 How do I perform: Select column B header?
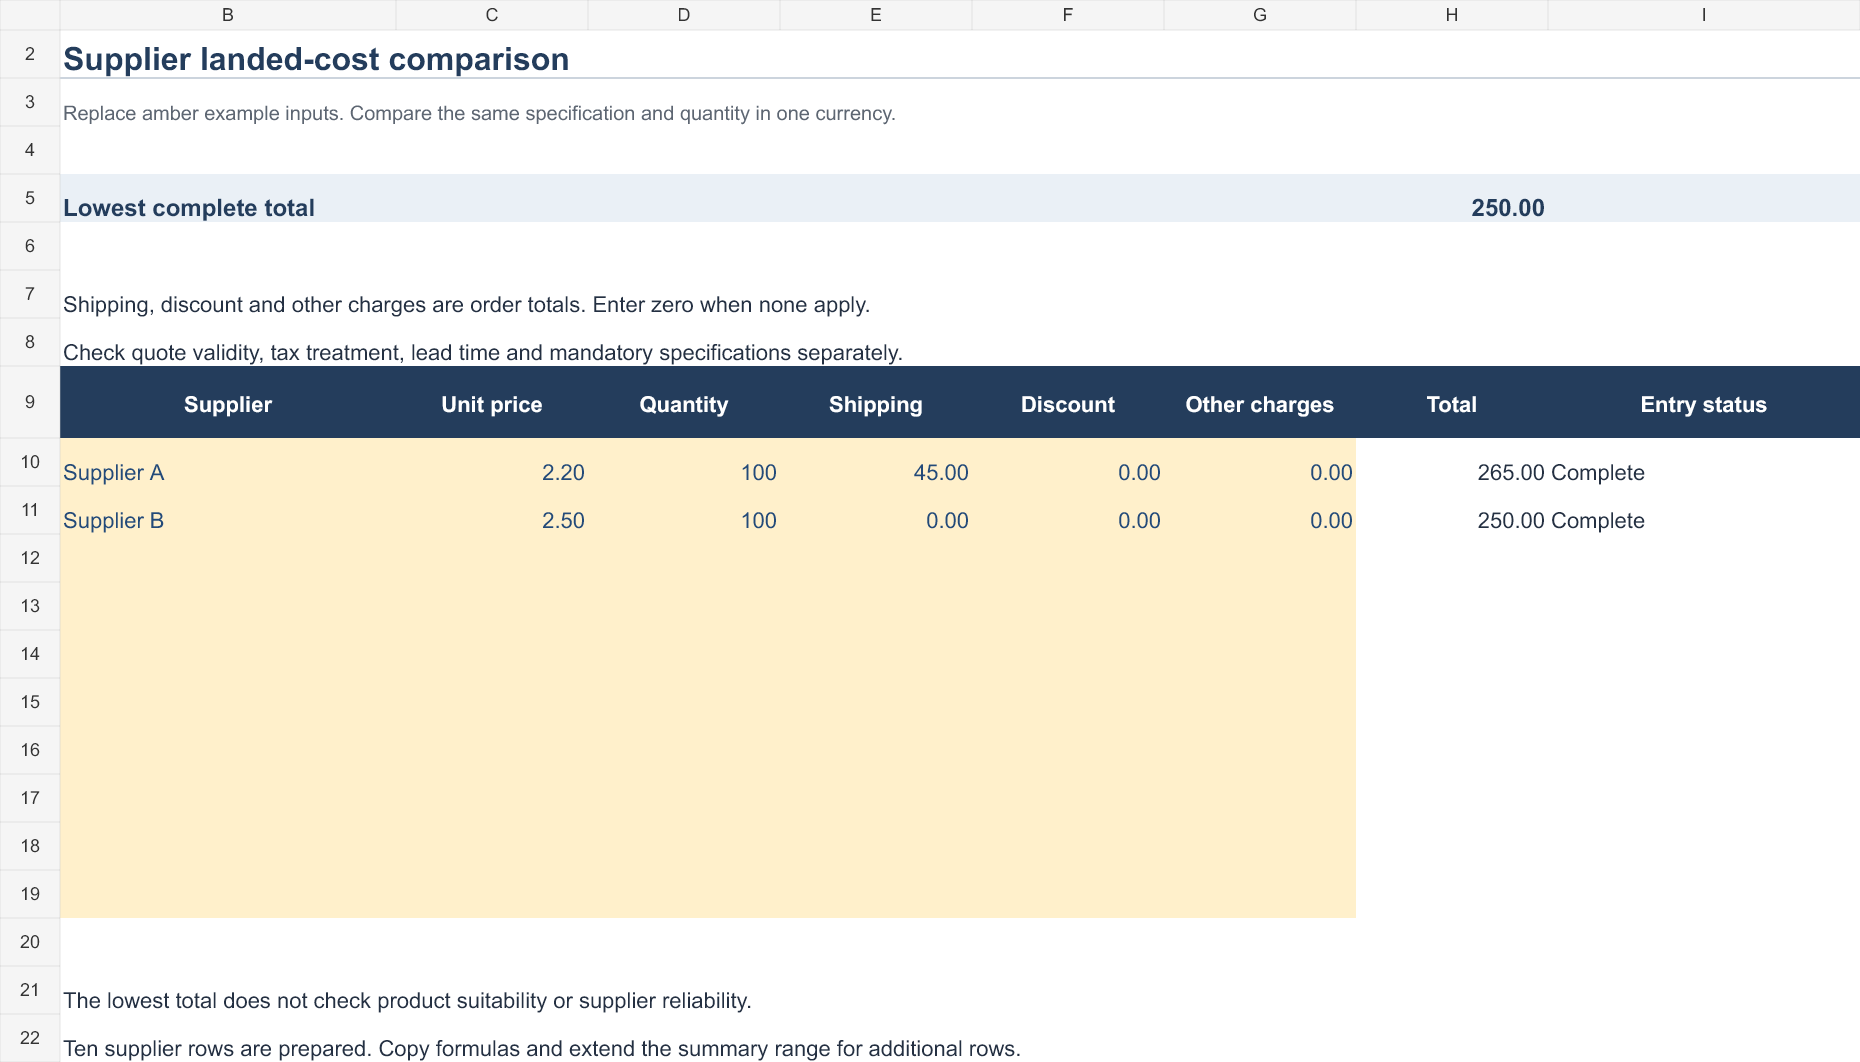[228, 15]
